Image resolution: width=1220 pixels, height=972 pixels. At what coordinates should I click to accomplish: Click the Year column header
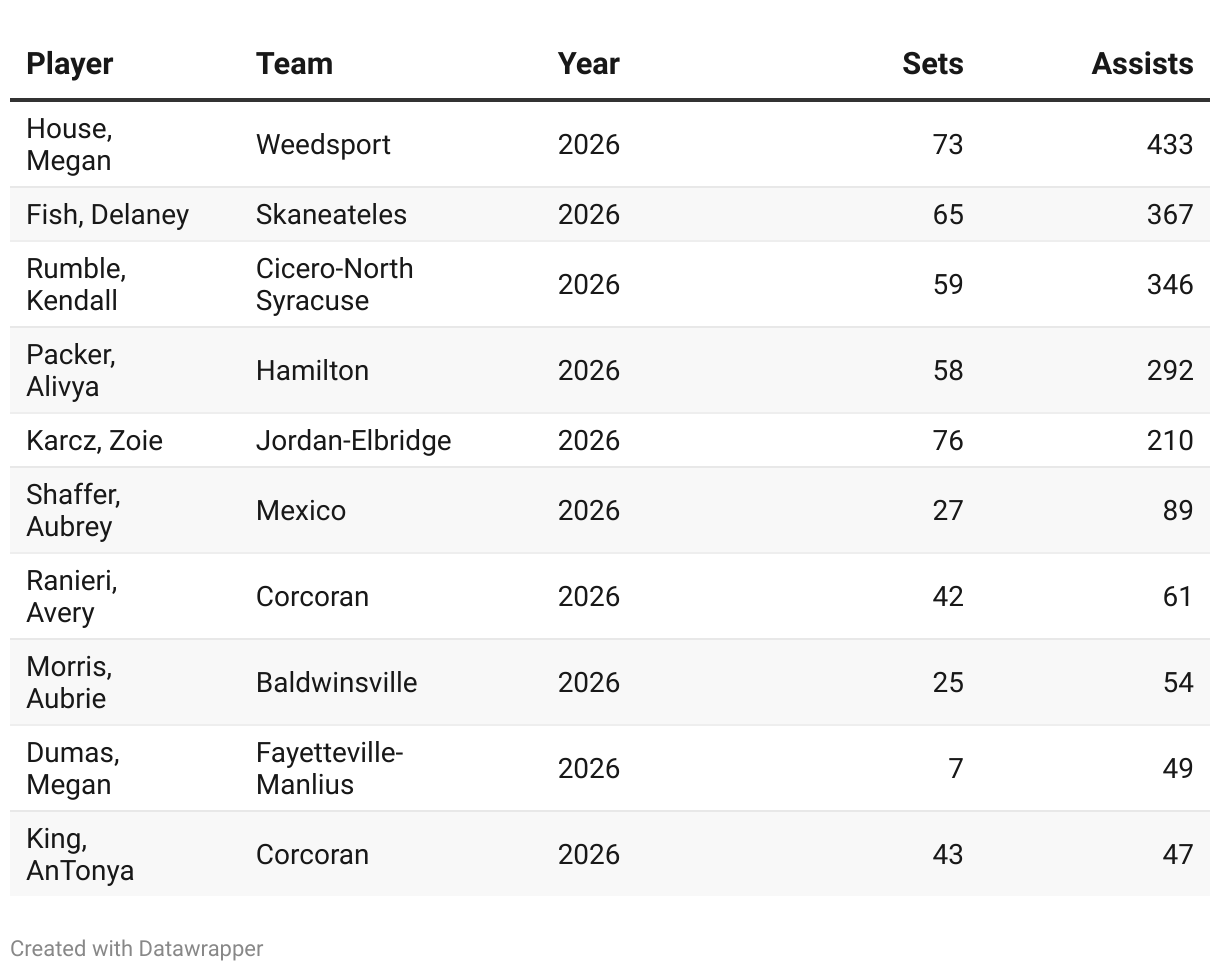point(588,64)
